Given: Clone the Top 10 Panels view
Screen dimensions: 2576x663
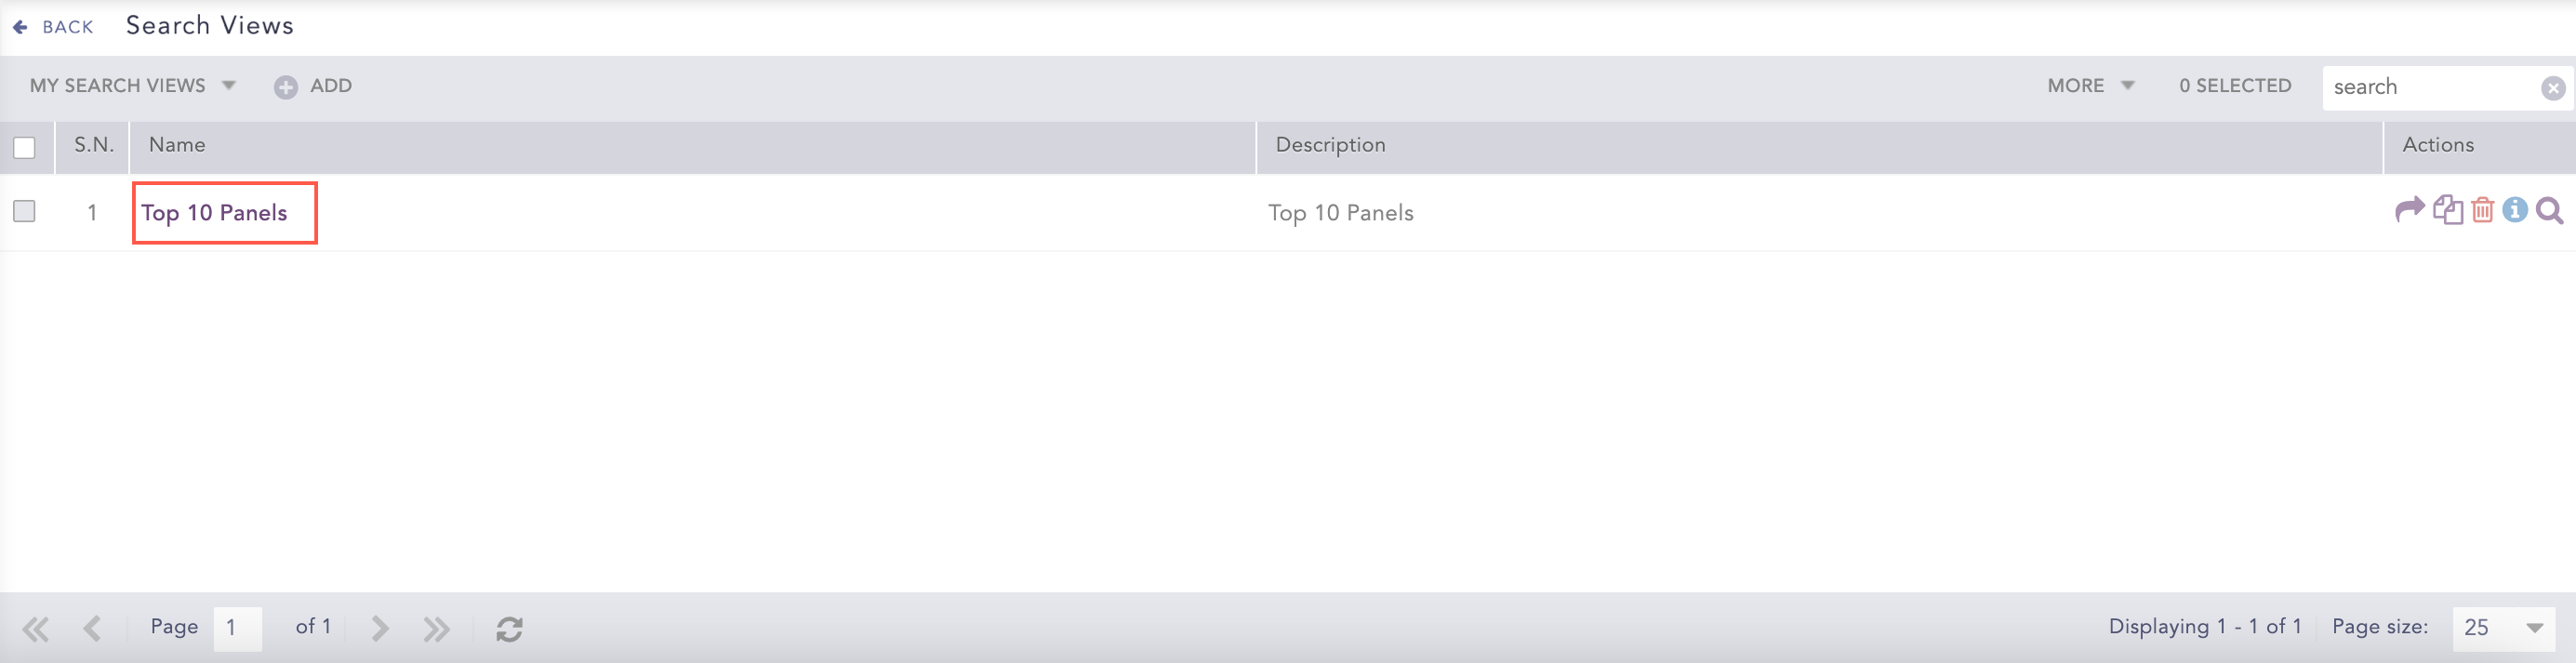Looking at the screenshot, I should (2447, 210).
